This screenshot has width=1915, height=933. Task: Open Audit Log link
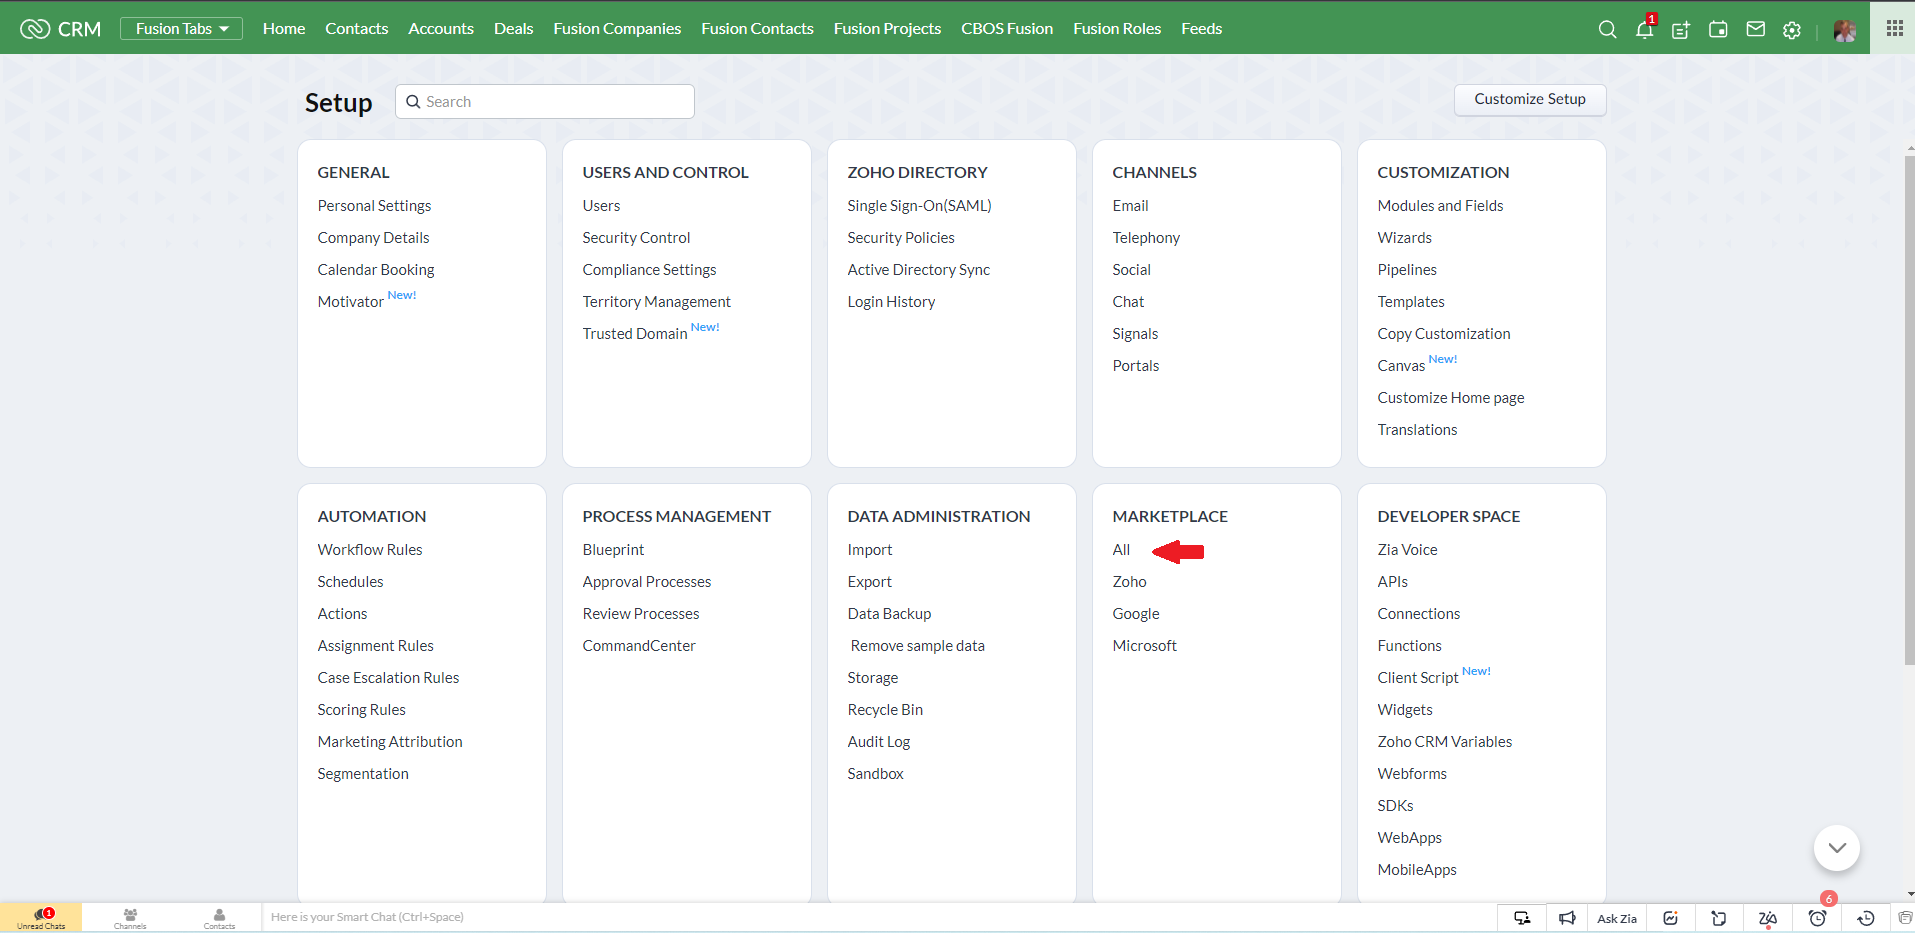point(879,742)
